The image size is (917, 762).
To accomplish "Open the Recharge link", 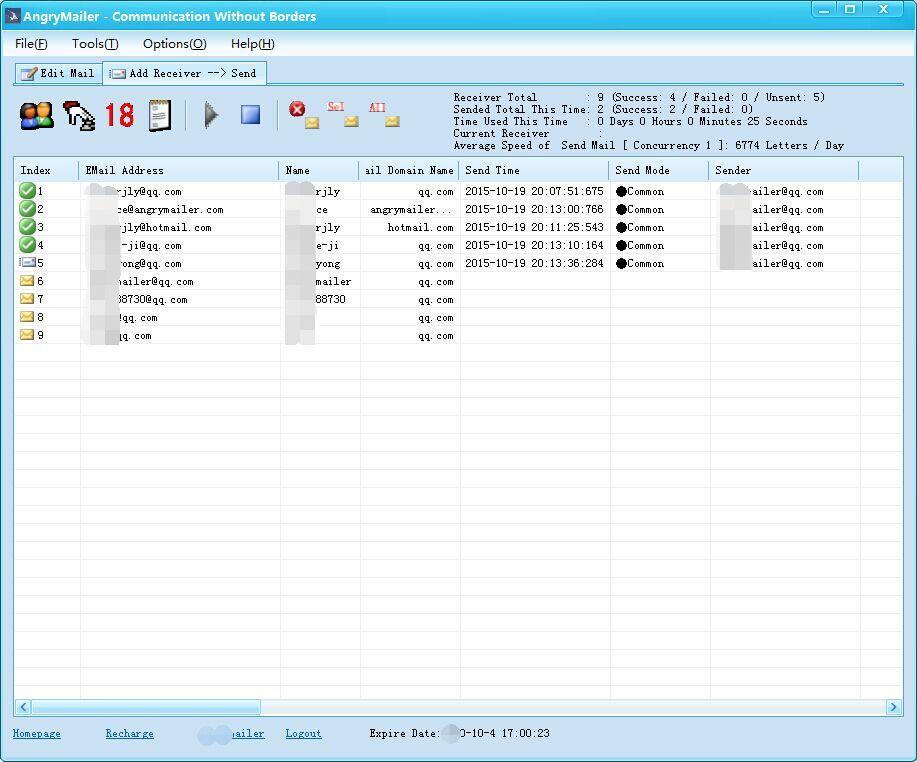I will [129, 733].
